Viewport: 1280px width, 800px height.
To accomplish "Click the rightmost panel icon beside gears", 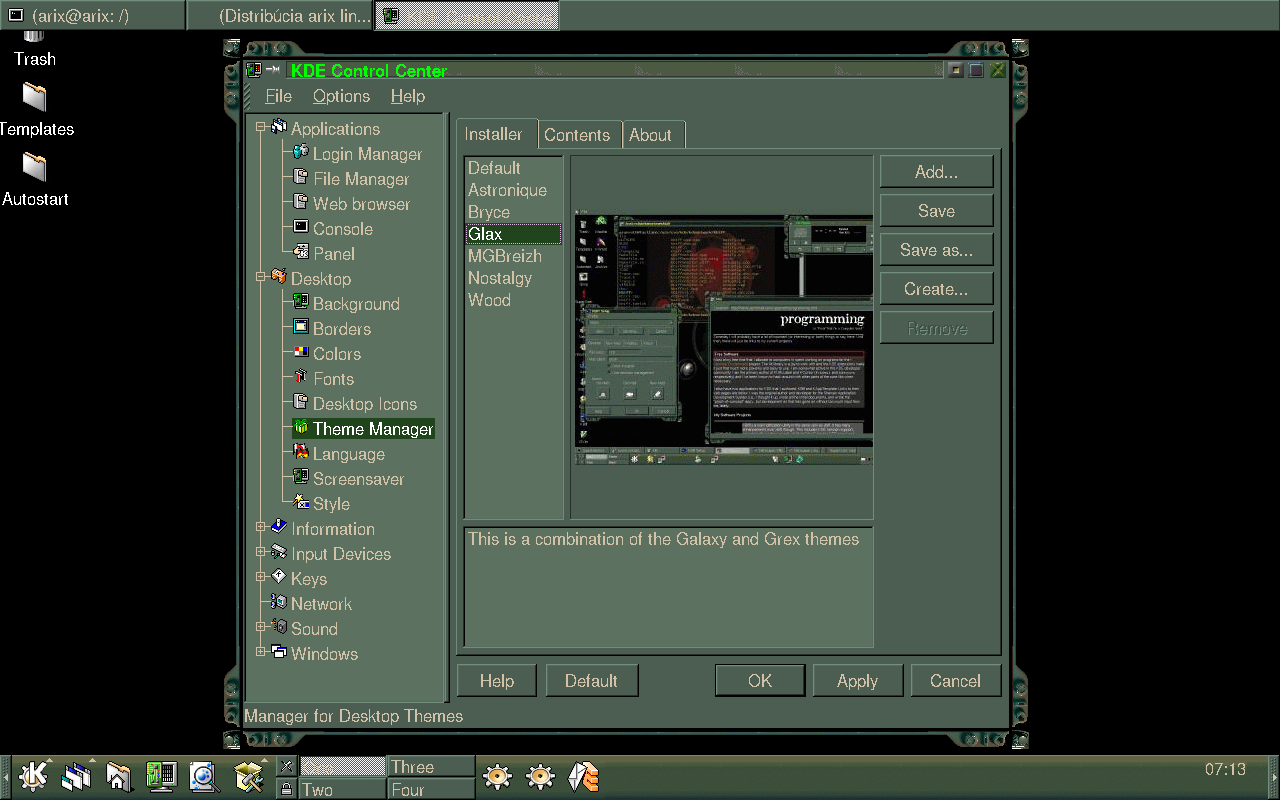I will tap(584, 776).
